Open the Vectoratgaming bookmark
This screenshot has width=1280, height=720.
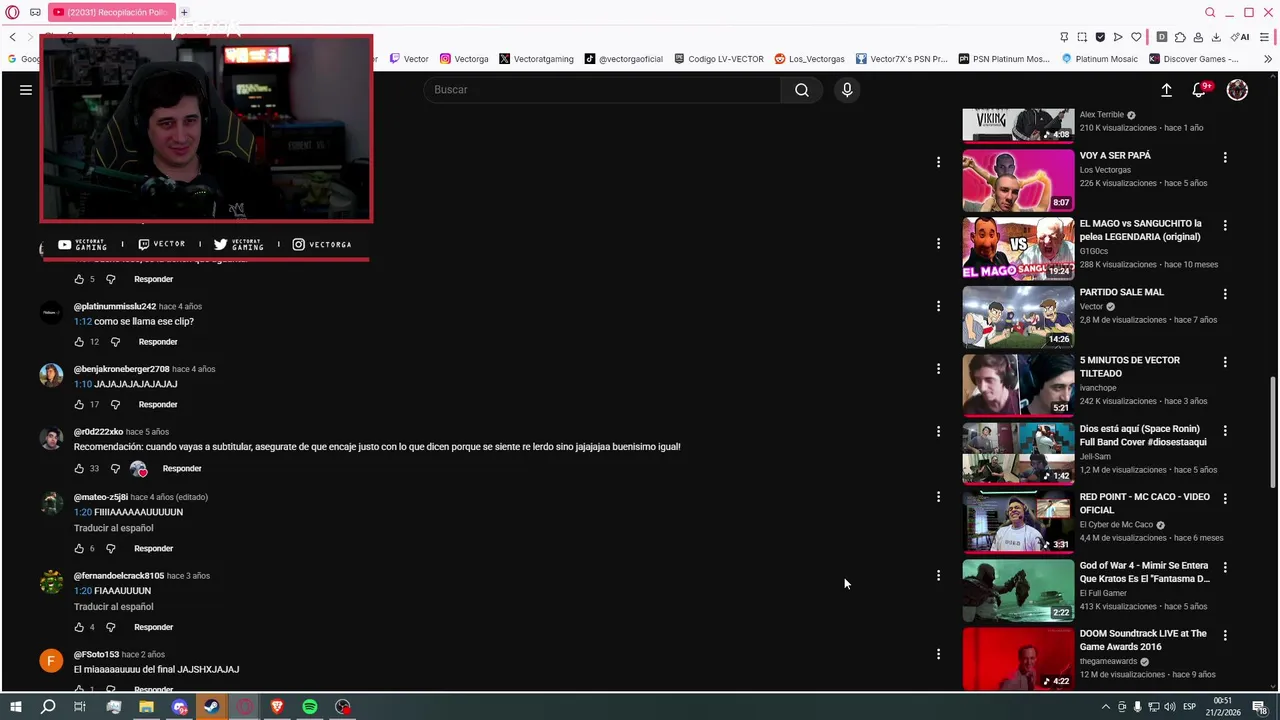tap(536, 59)
